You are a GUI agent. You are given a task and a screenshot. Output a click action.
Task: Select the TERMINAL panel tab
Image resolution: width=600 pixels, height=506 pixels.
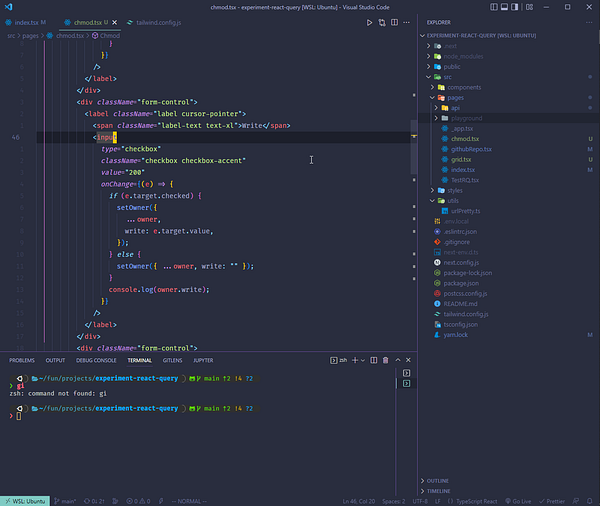[x=140, y=361]
